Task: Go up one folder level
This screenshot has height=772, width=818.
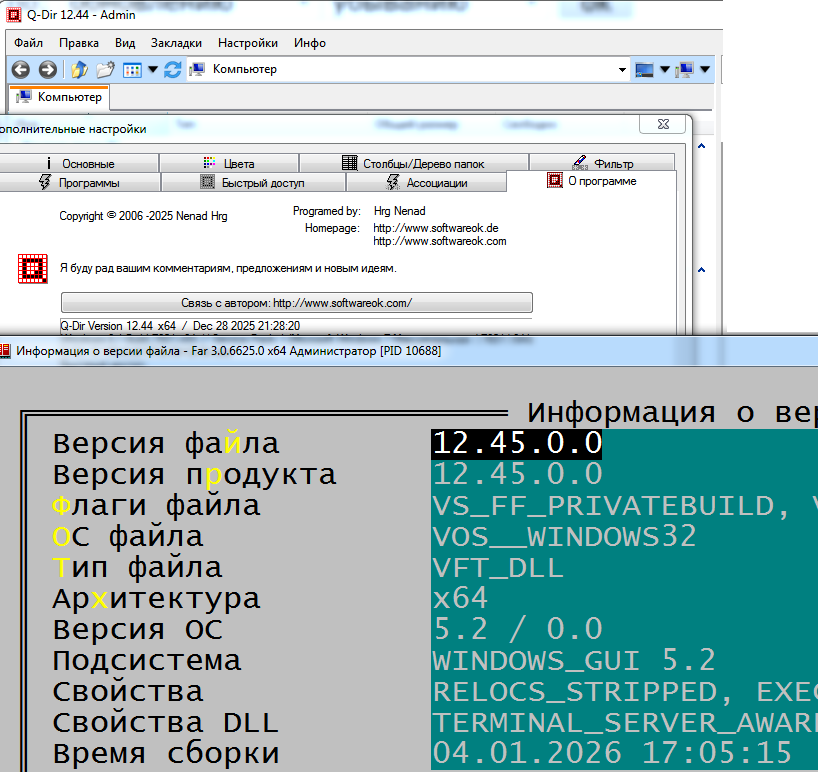Action: pos(79,70)
